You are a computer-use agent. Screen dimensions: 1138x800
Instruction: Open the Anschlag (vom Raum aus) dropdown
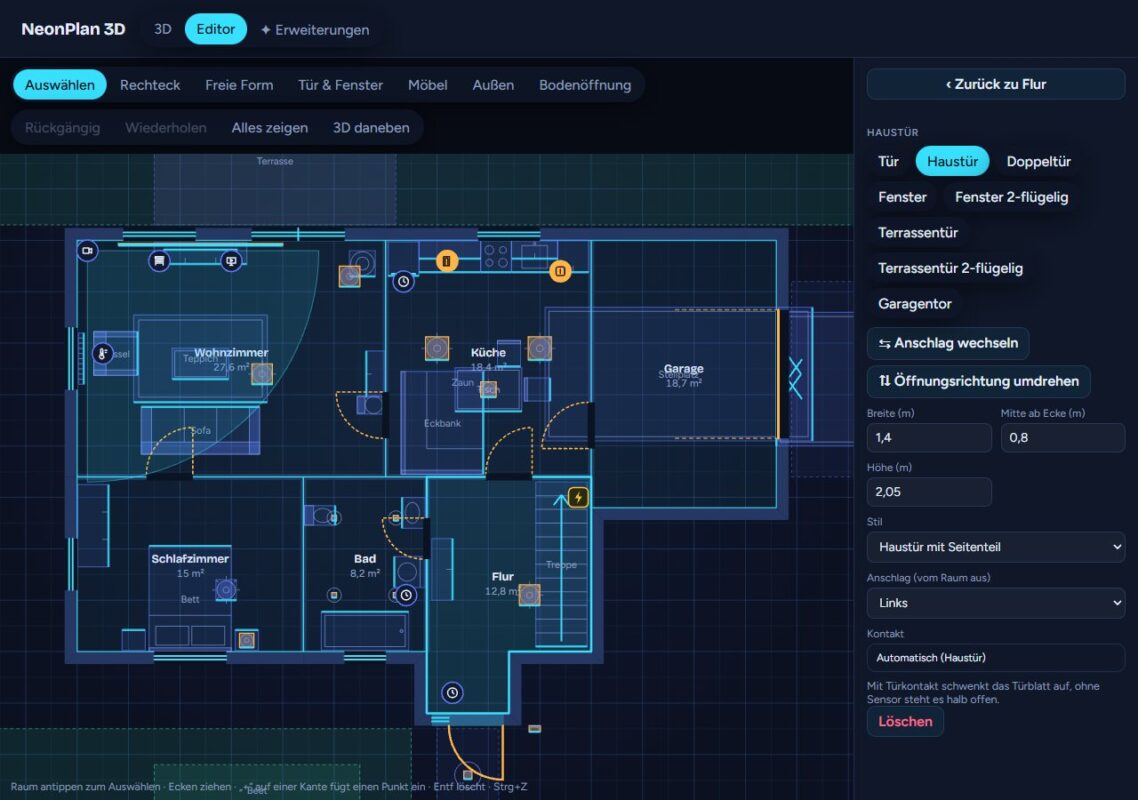(996, 603)
